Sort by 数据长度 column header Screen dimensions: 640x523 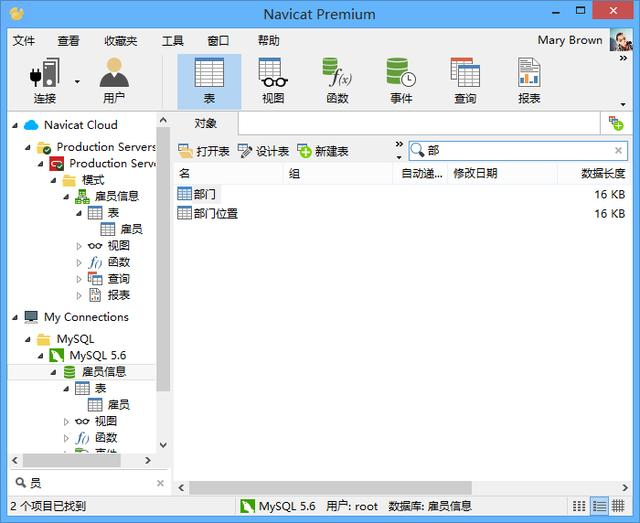593,174
